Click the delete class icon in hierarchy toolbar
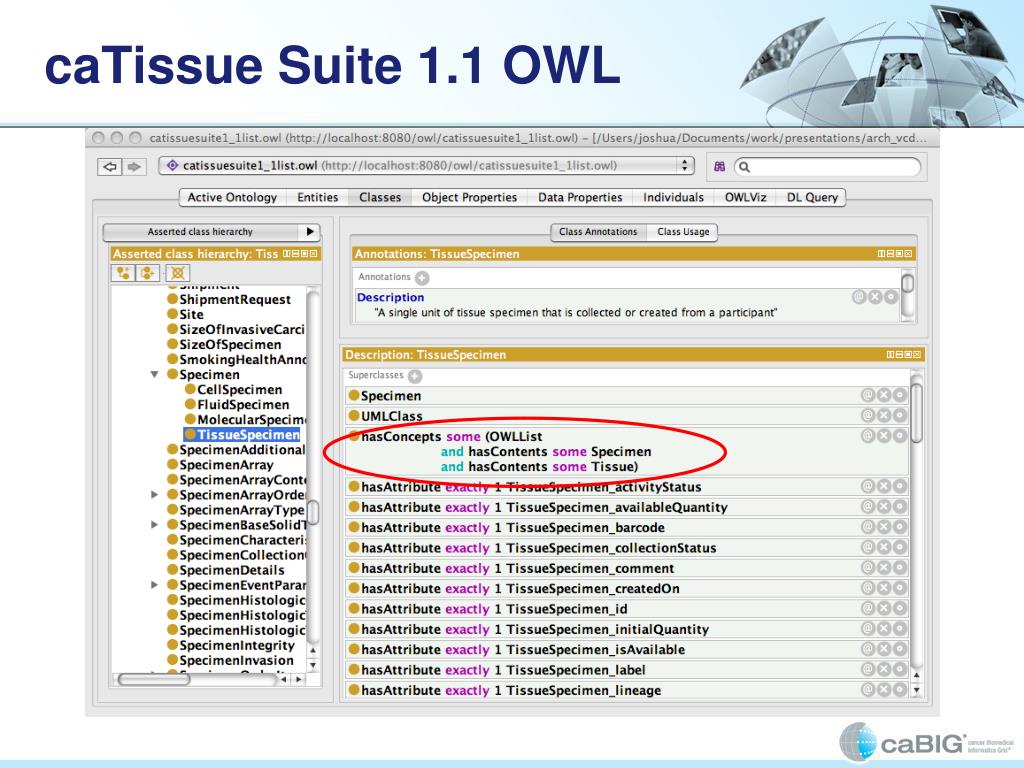This screenshot has width=1024, height=768. [177, 273]
